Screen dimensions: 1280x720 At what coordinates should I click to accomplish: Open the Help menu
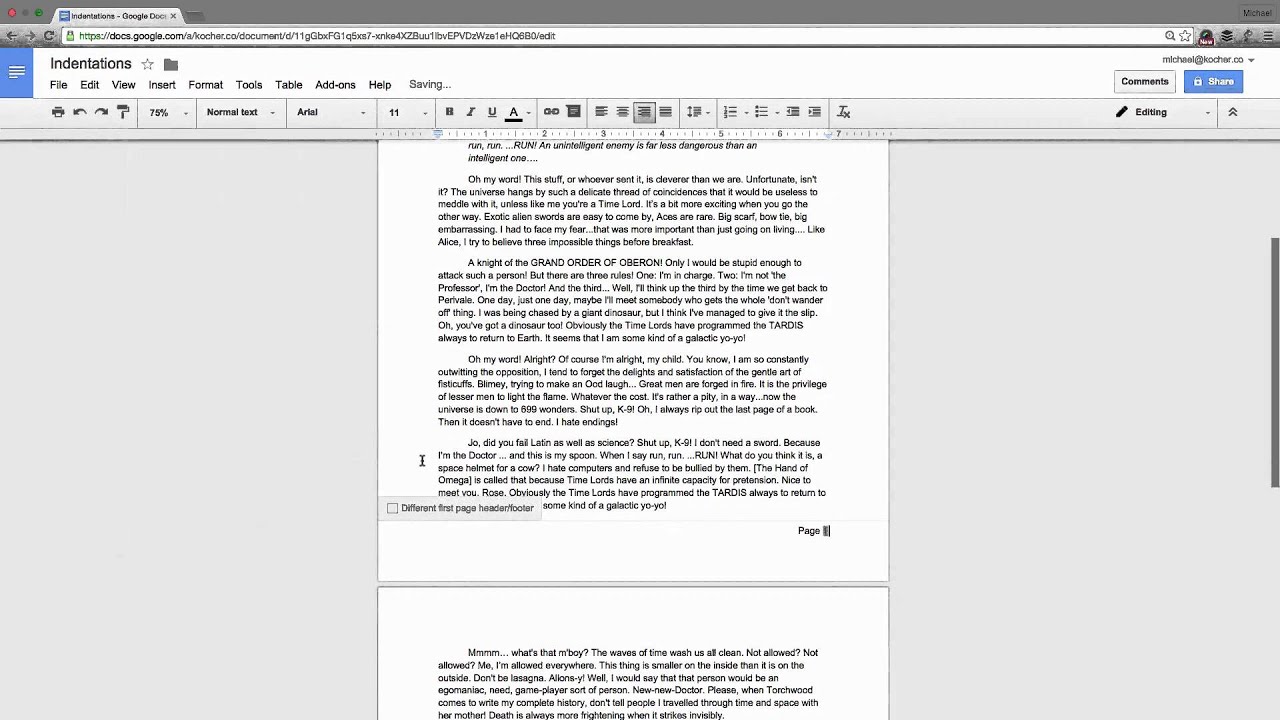click(380, 85)
